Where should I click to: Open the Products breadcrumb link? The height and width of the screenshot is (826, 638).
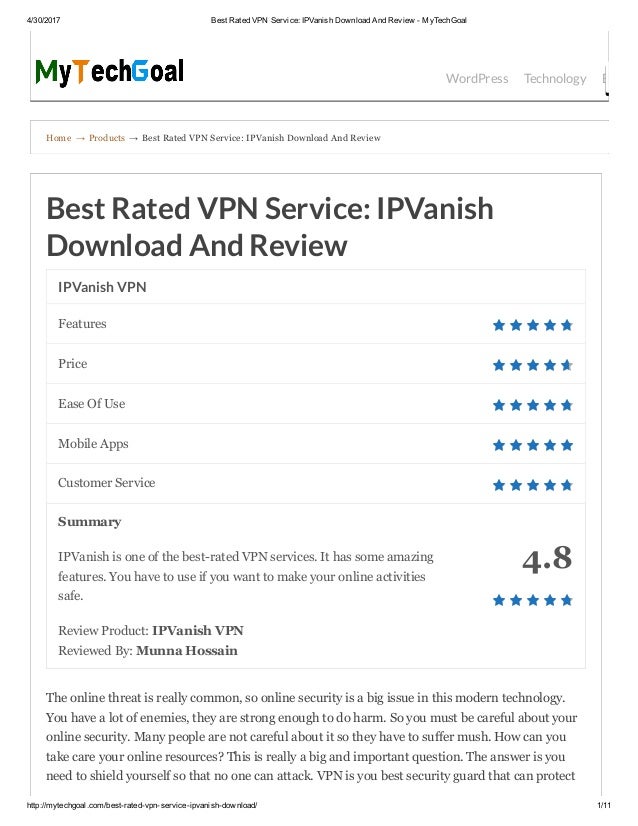coord(107,138)
